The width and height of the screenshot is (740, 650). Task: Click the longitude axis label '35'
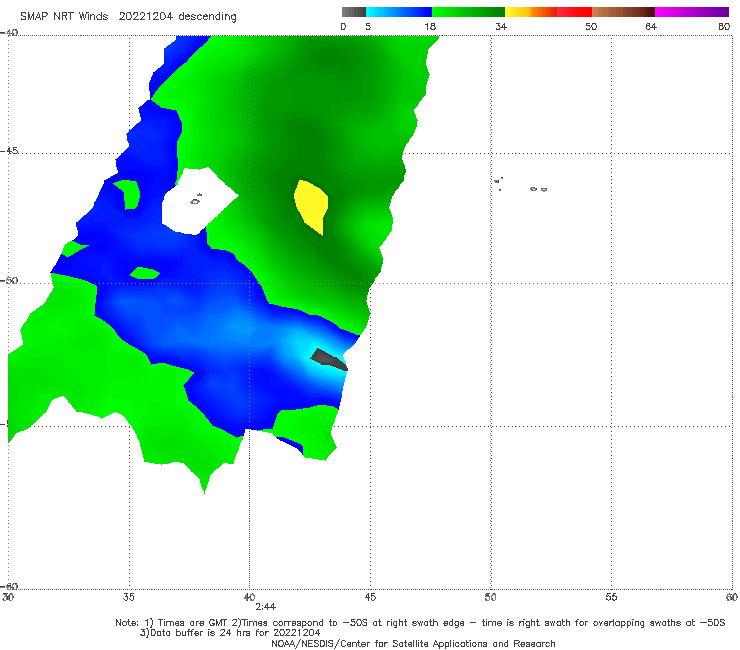coord(129,597)
